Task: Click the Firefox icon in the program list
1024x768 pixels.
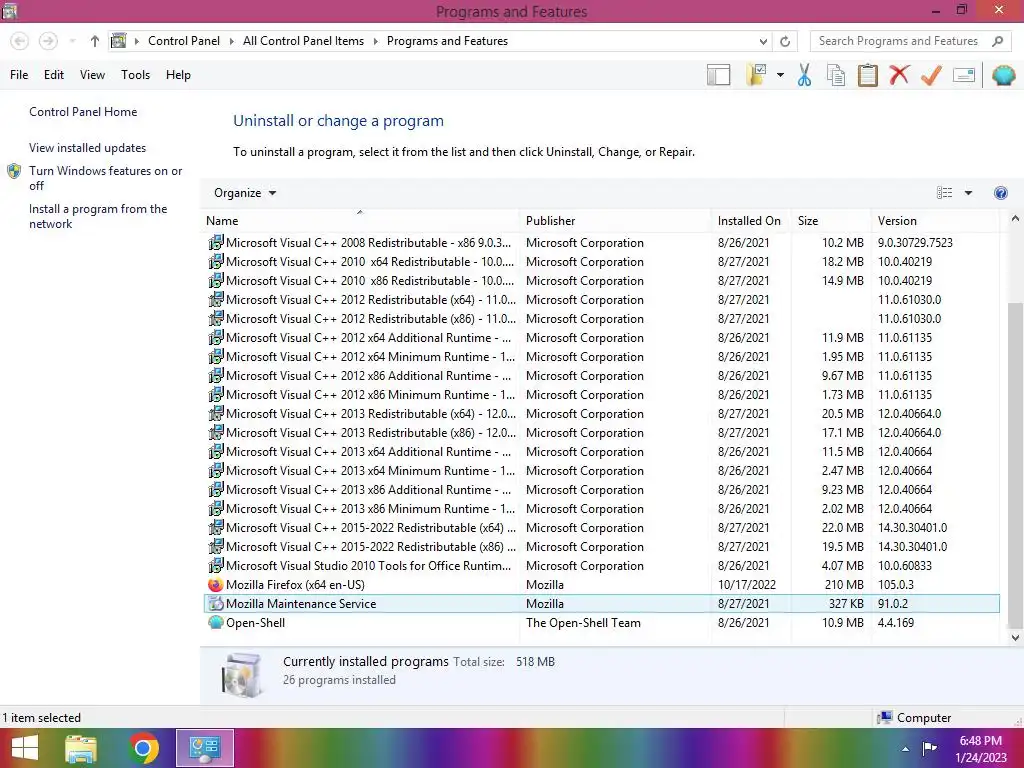Action: 216,585
